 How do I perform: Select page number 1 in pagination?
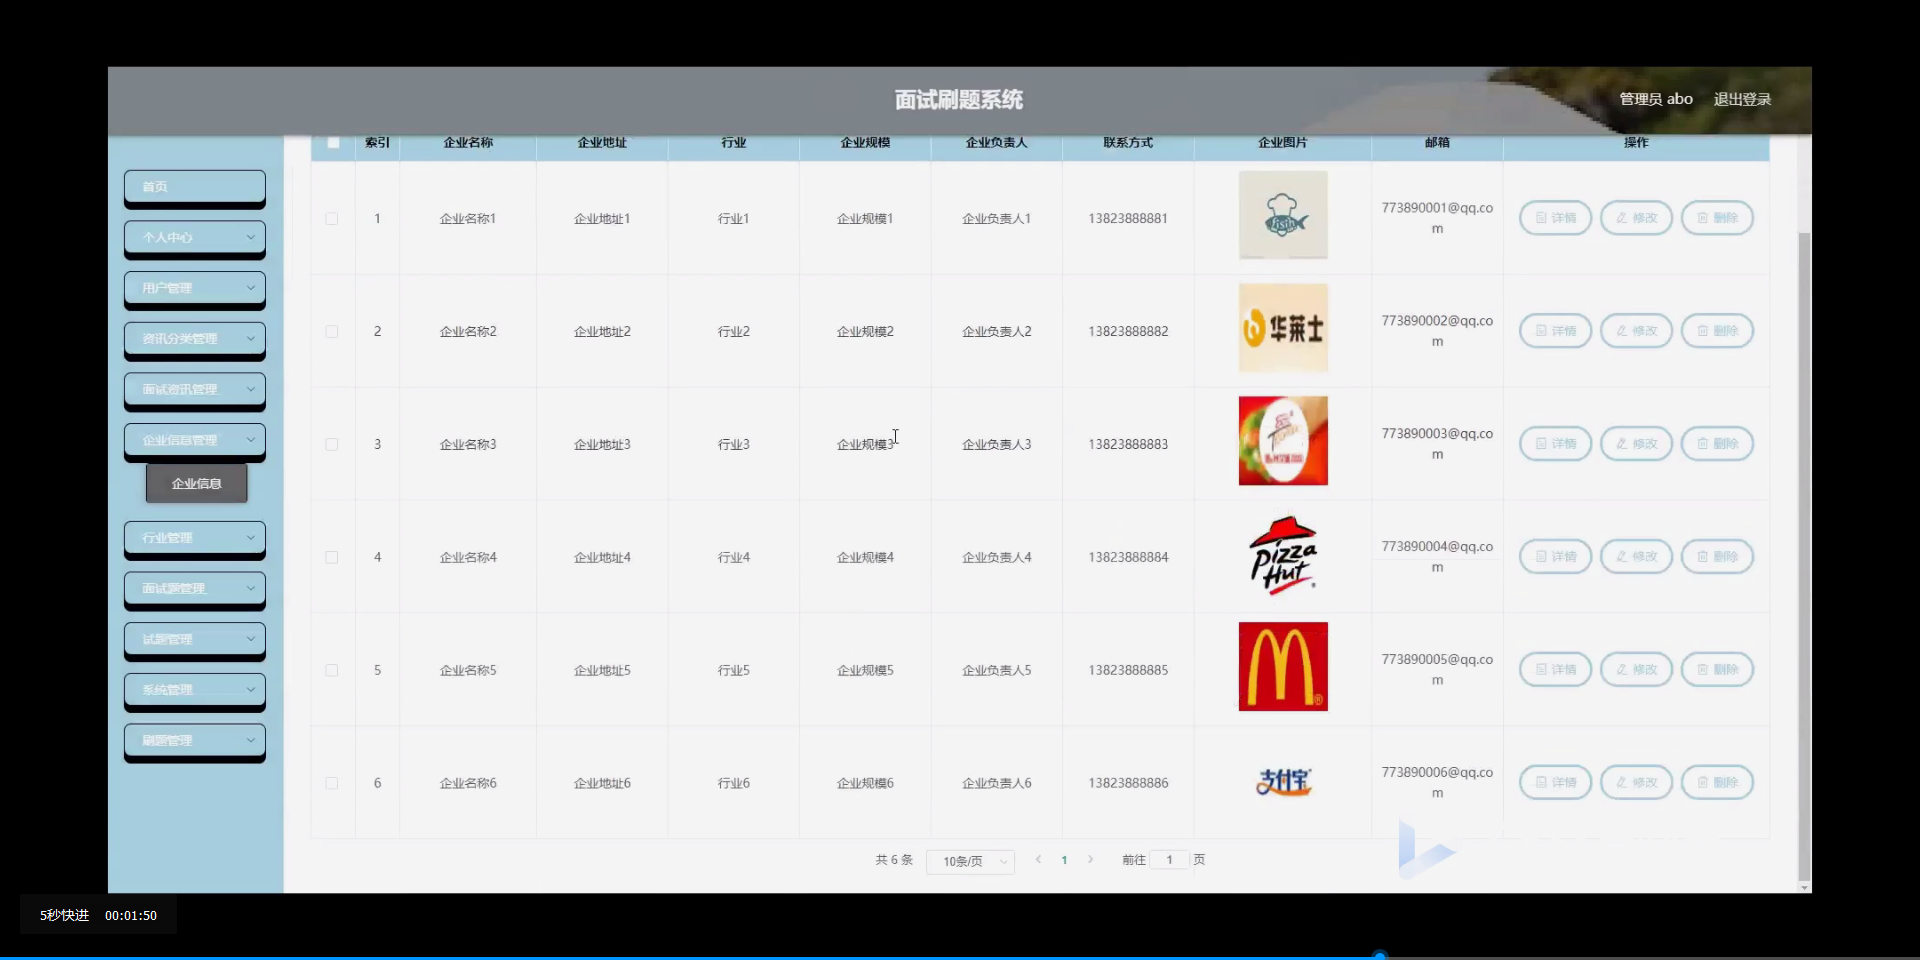pos(1064,860)
